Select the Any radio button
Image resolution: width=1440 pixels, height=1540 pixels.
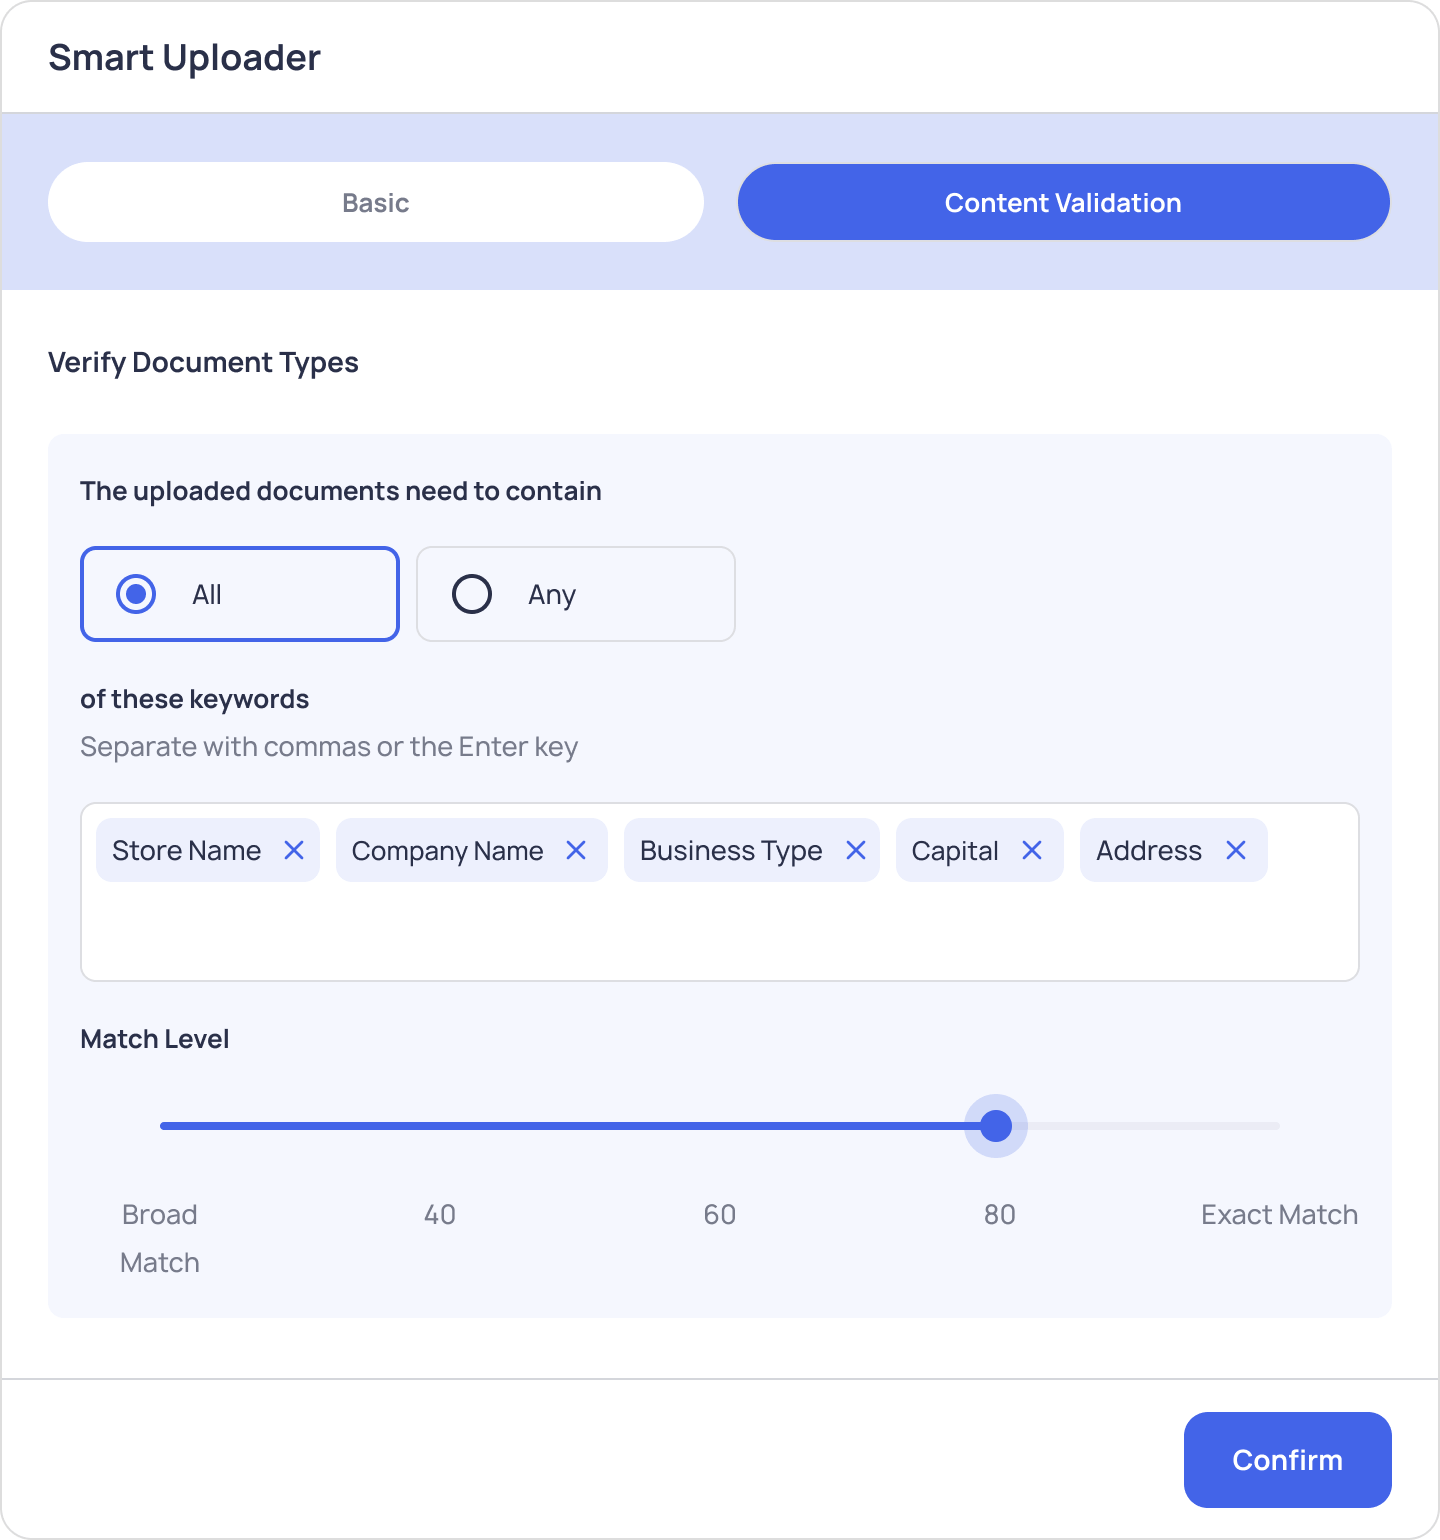coord(472,594)
